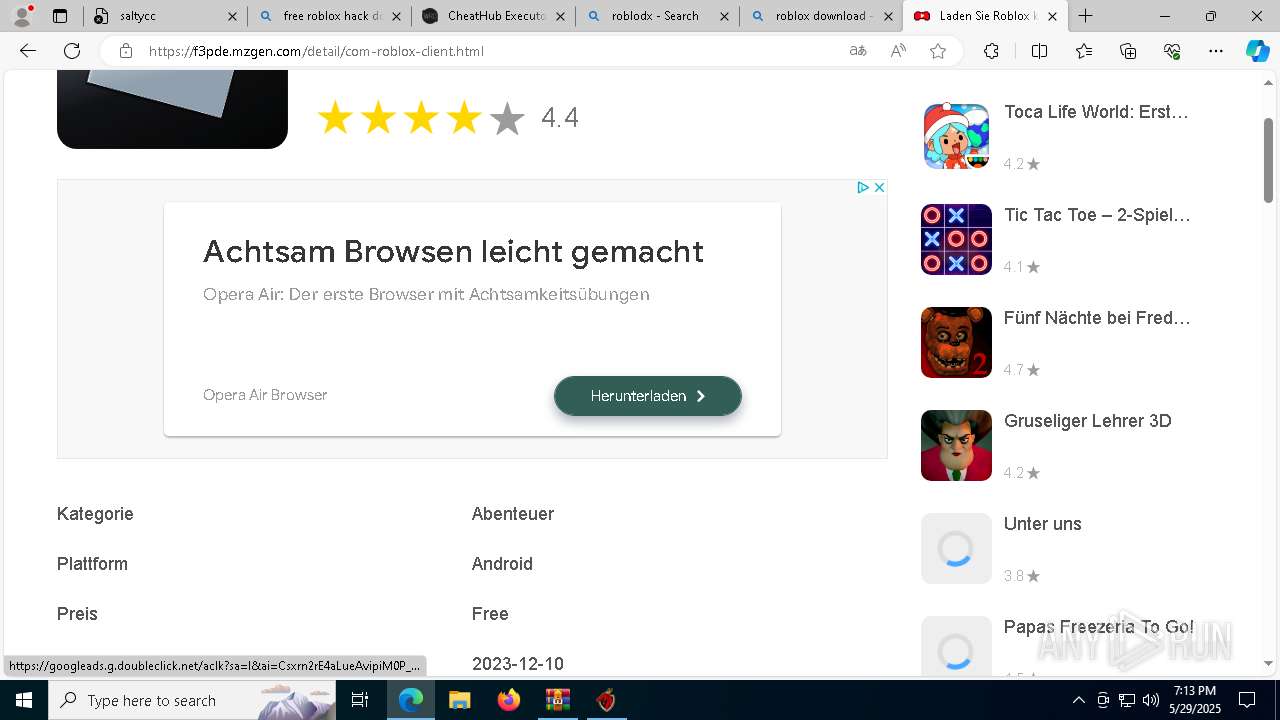Image resolution: width=1280 pixels, height=720 pixels.
Task: Close the Laden Sie Roblox tab
Action: pos(1052,16)
